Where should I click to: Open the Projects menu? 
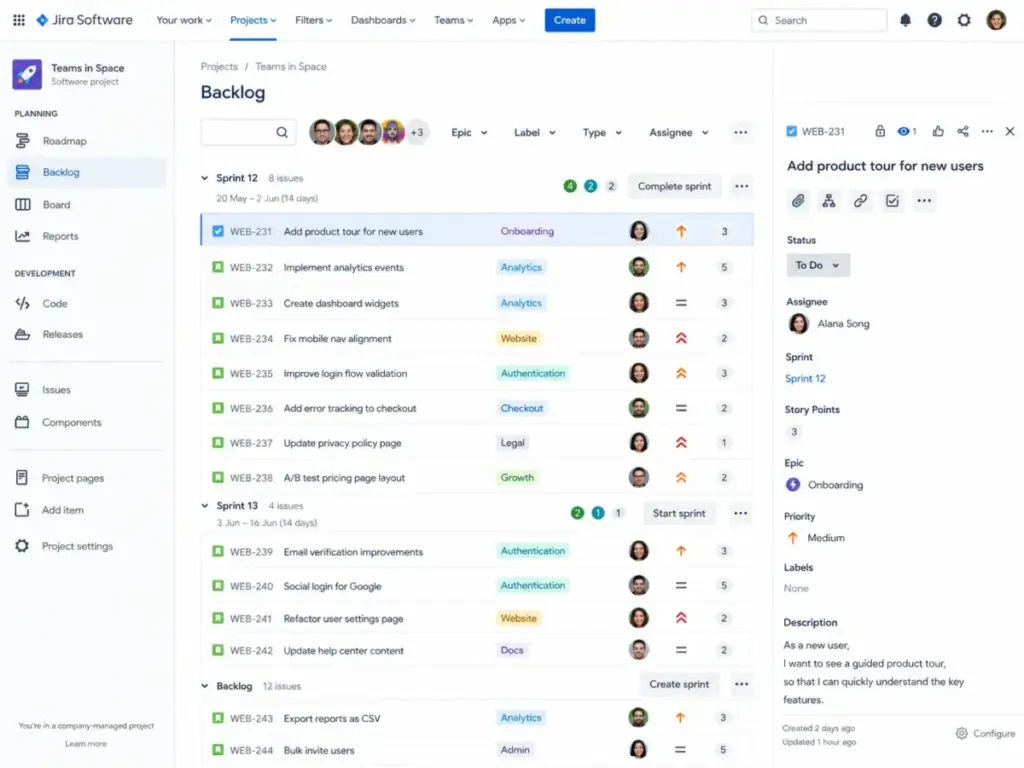(x=253, y=20)
